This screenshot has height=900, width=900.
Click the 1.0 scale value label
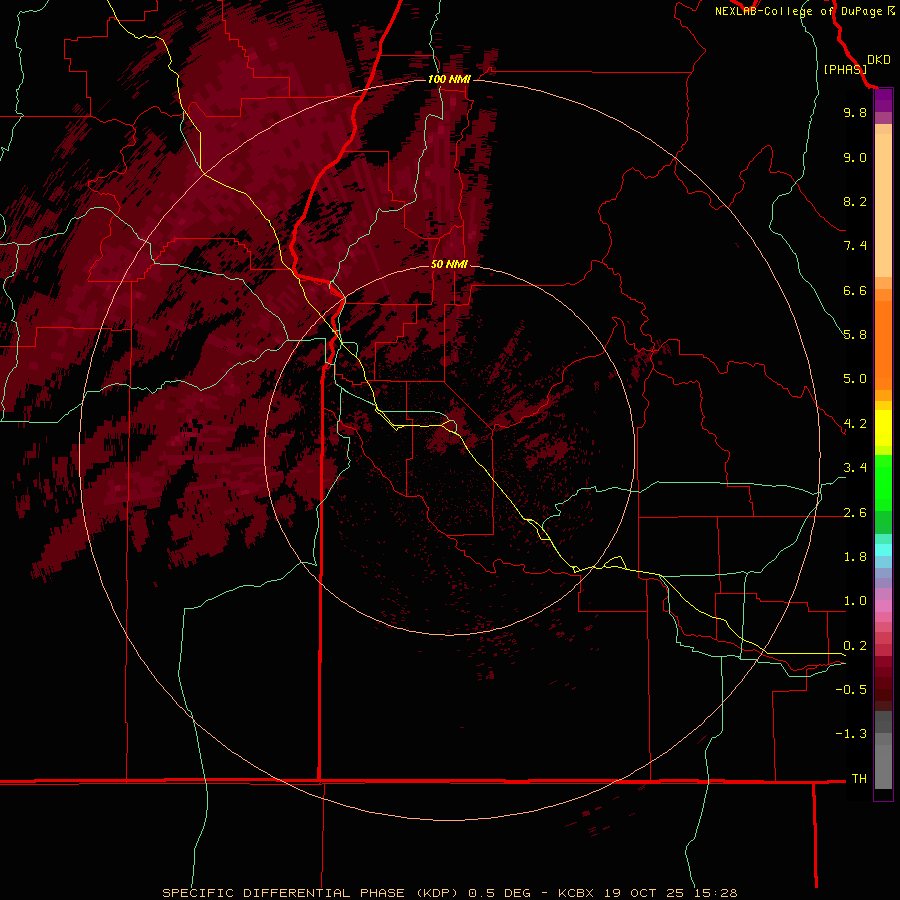pos(855,601)
